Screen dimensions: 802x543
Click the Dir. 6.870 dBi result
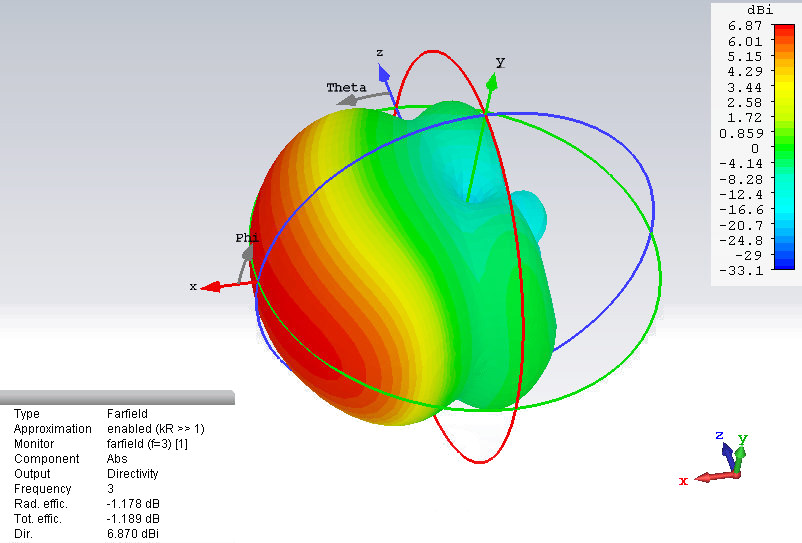133,535
